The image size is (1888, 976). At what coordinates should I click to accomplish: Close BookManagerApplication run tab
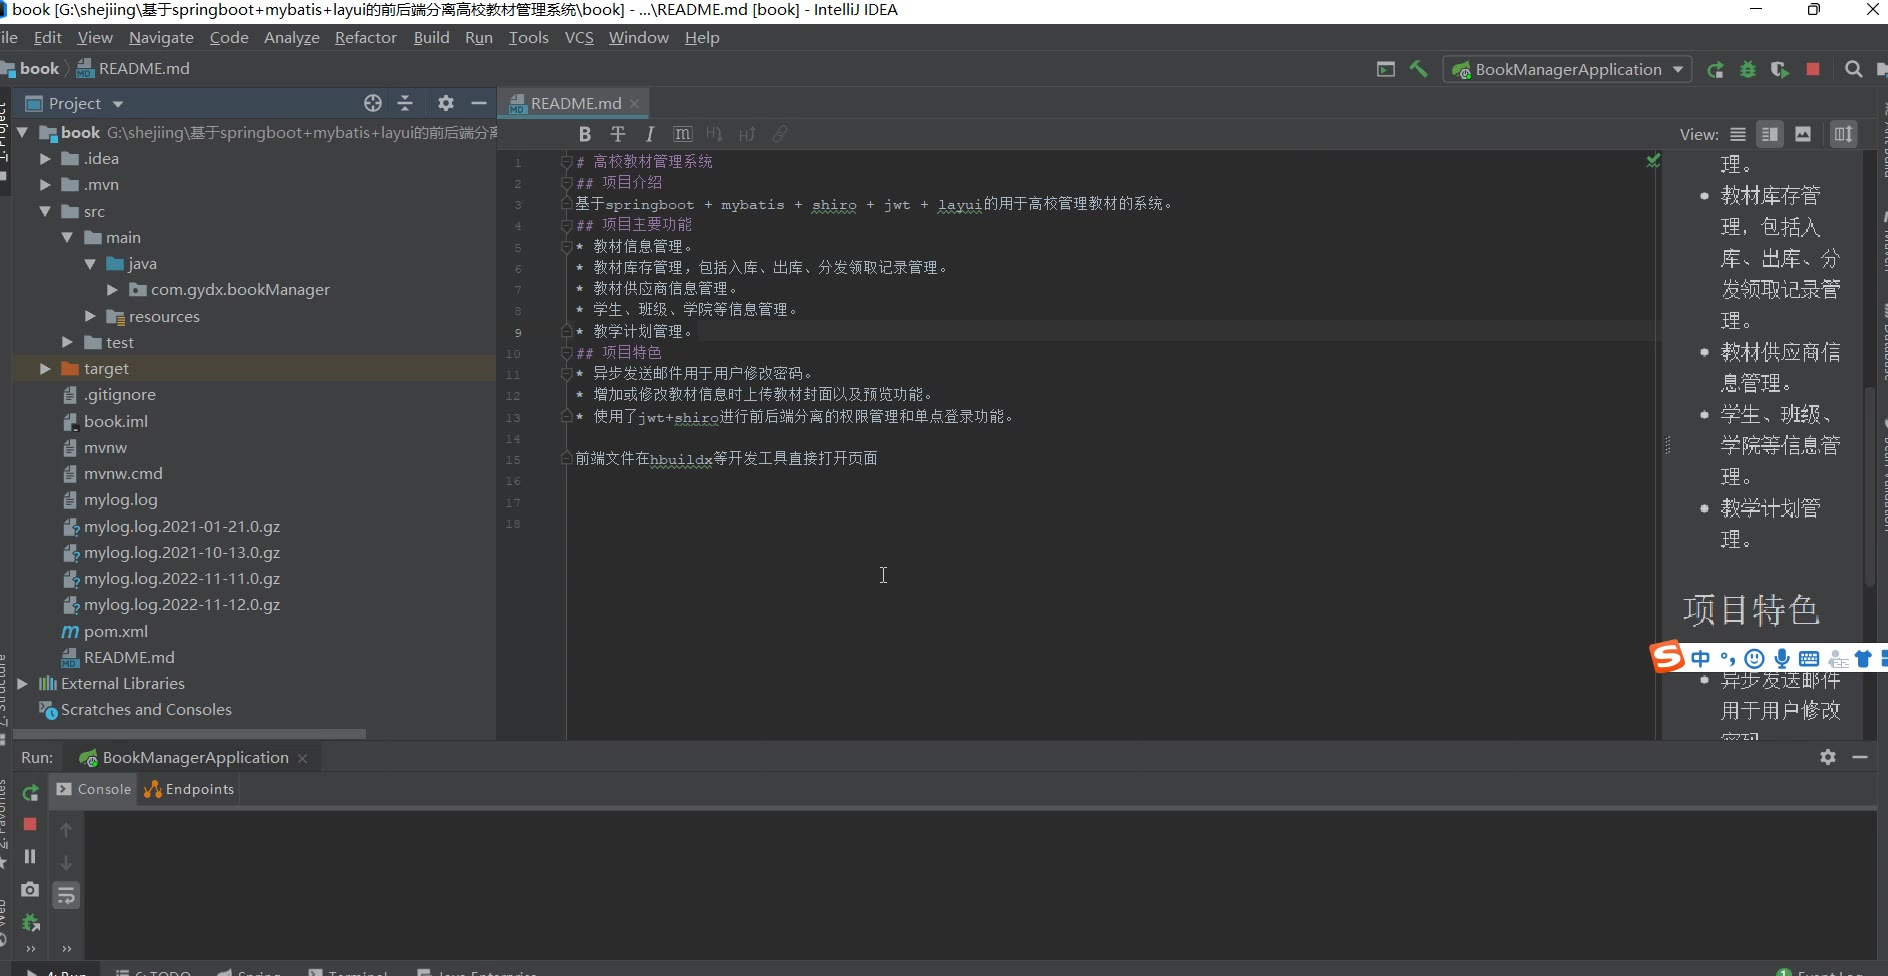click(302, 758)
